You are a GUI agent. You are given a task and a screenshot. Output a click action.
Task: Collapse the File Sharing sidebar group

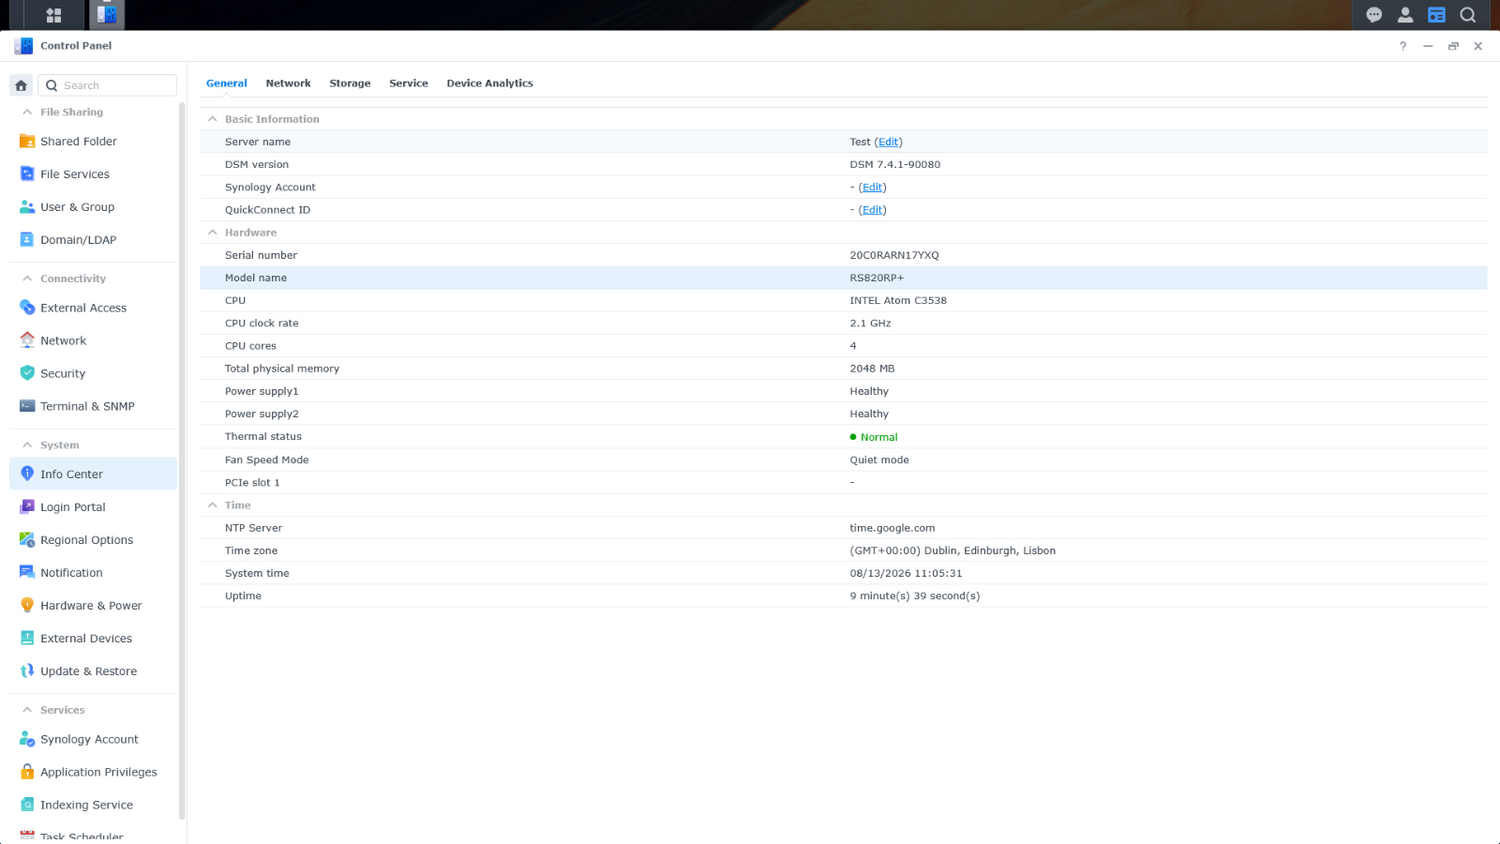click(27, 112)
